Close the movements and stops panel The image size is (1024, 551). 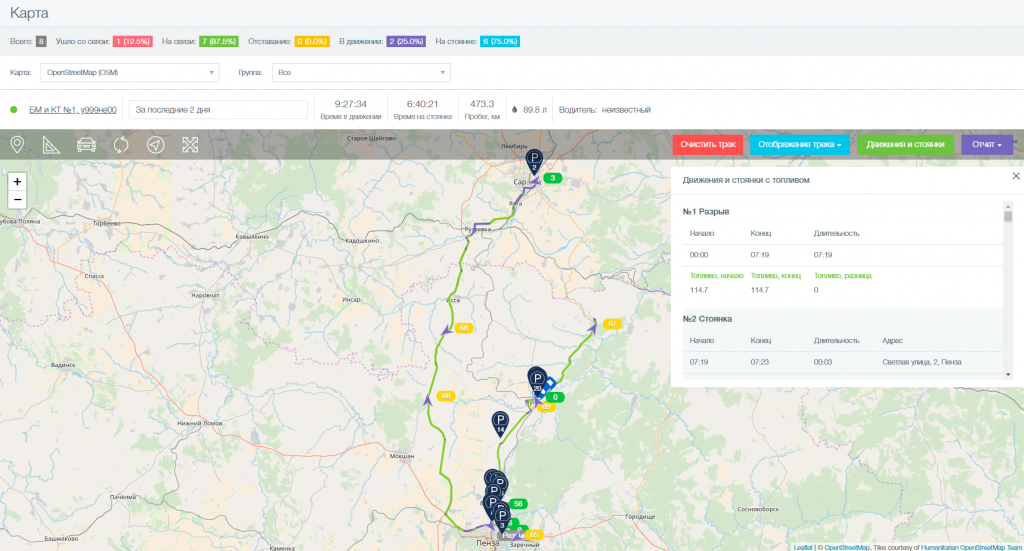click(1016, 176)
